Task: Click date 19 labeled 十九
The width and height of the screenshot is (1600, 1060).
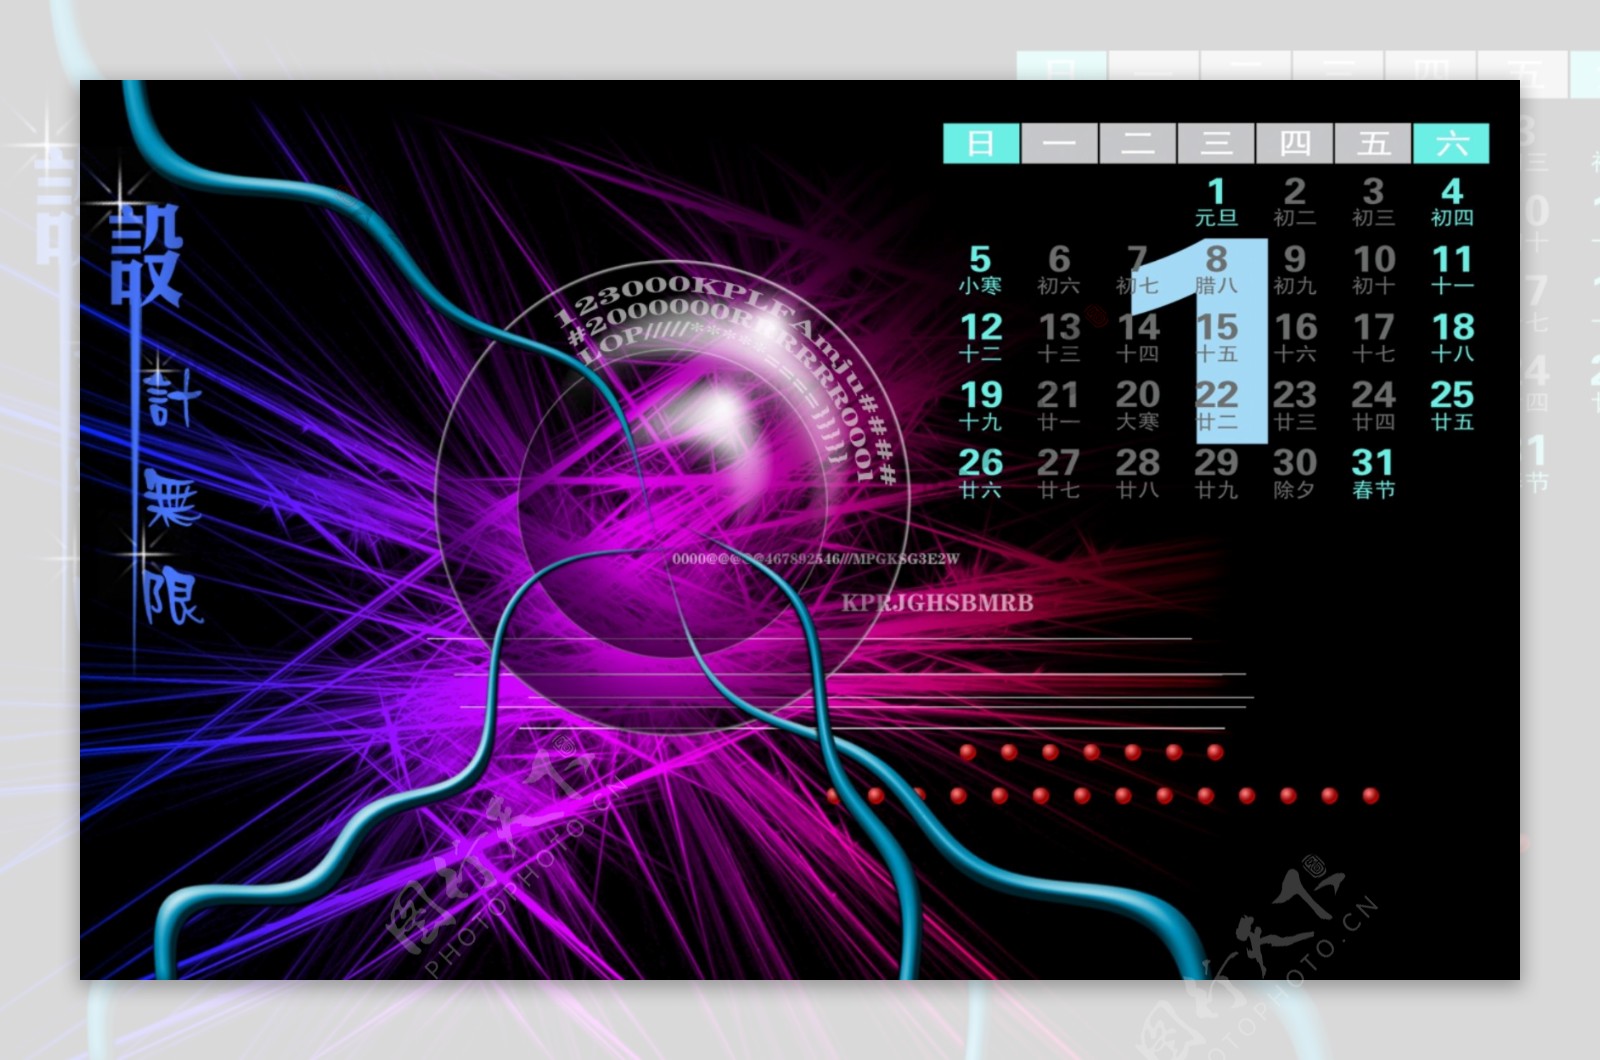Action: pyautogui.click(x=980, y=405)
